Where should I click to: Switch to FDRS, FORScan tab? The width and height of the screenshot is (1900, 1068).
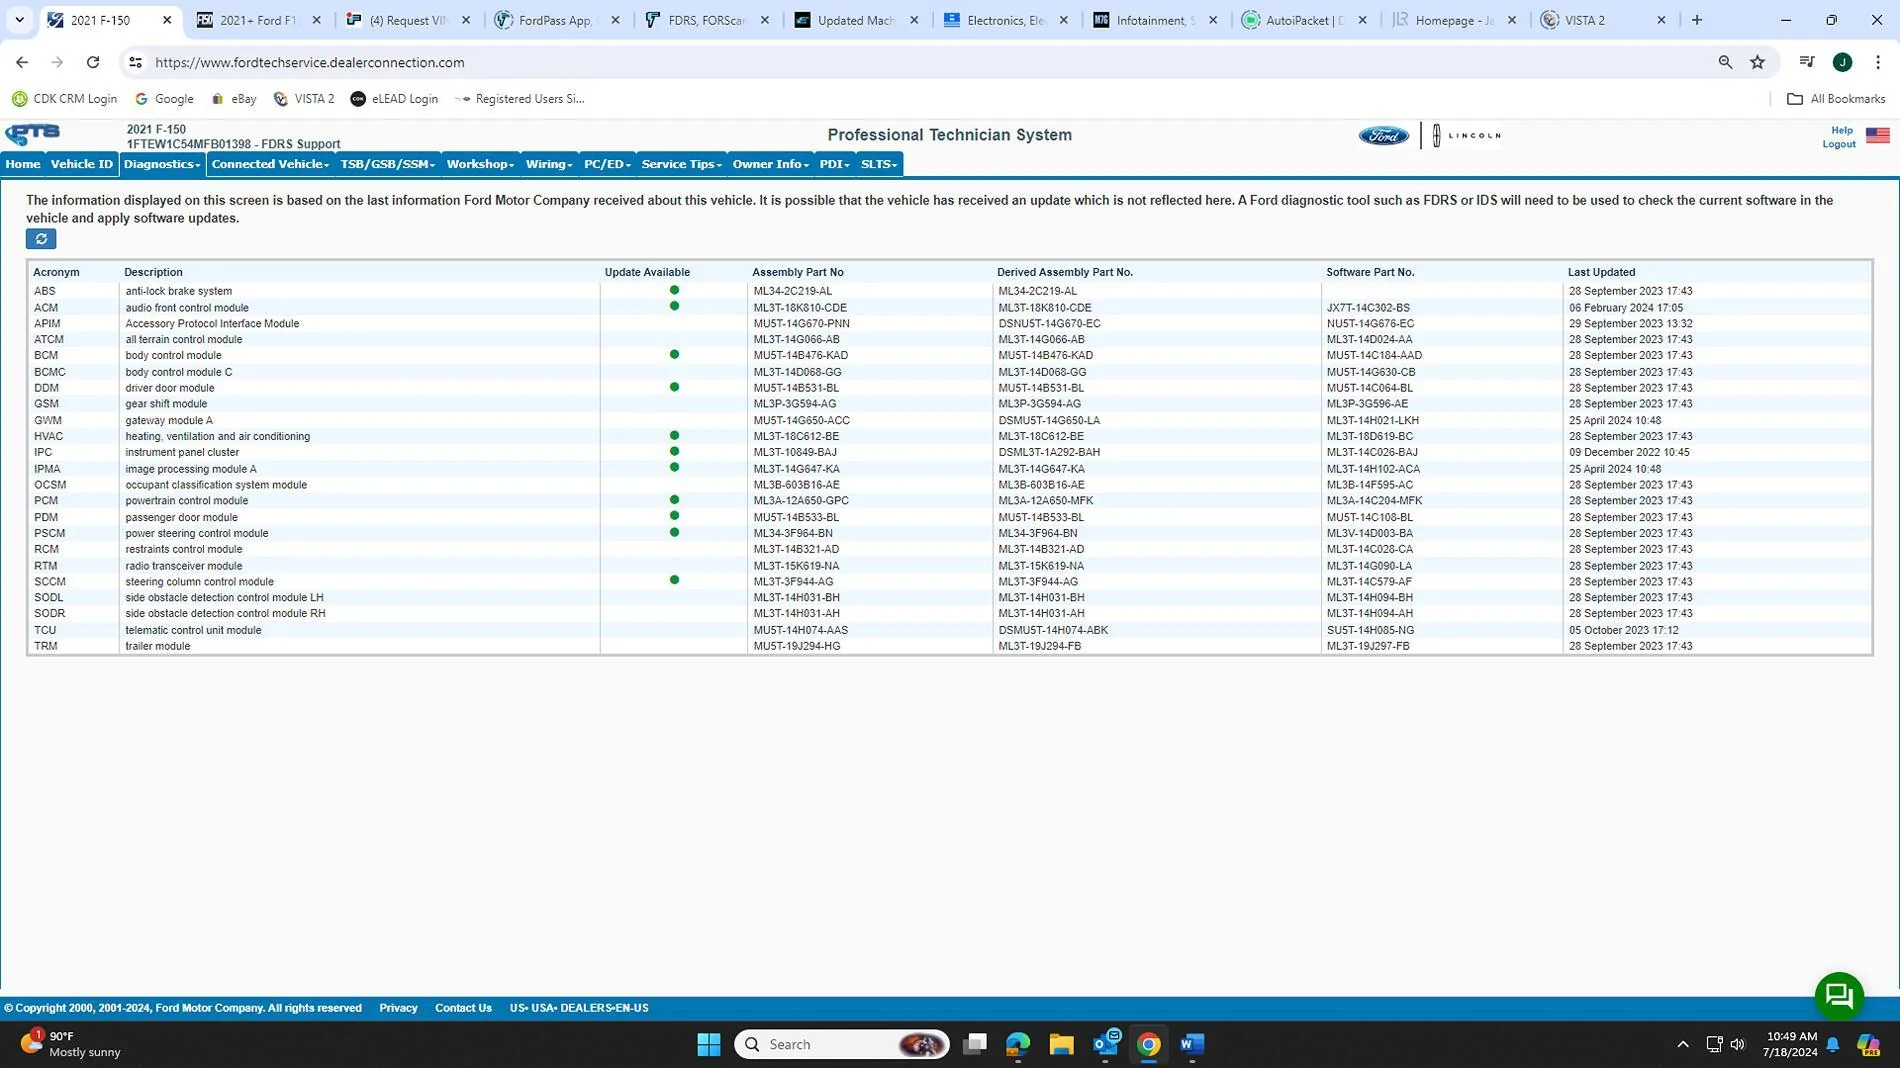coord(707,20)
